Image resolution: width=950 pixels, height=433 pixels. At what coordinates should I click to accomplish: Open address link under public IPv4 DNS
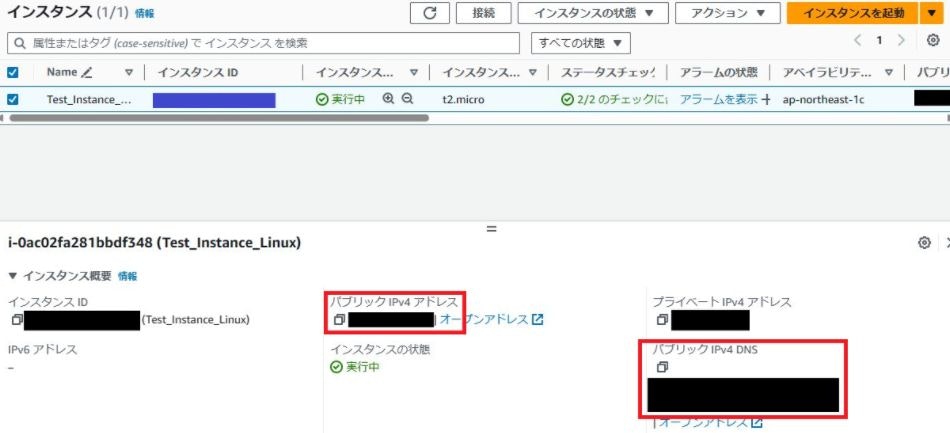(x=710, y=423)
